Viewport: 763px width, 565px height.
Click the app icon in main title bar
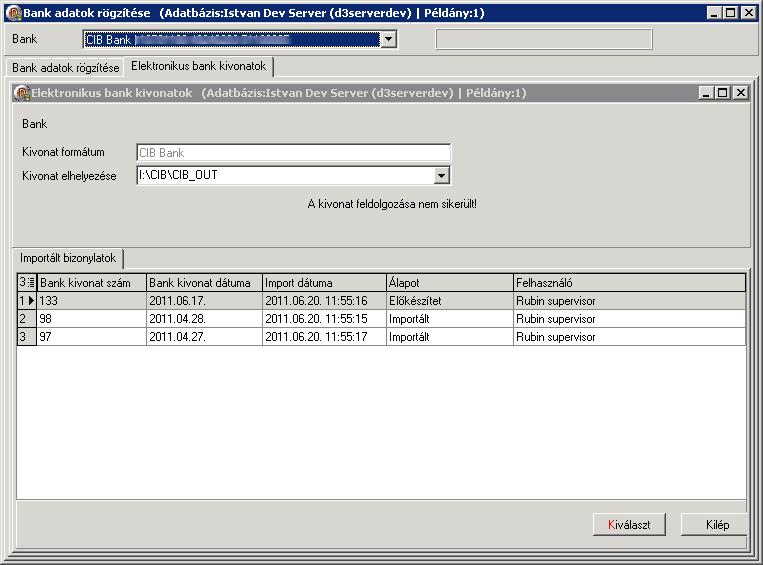coord(15,13)
